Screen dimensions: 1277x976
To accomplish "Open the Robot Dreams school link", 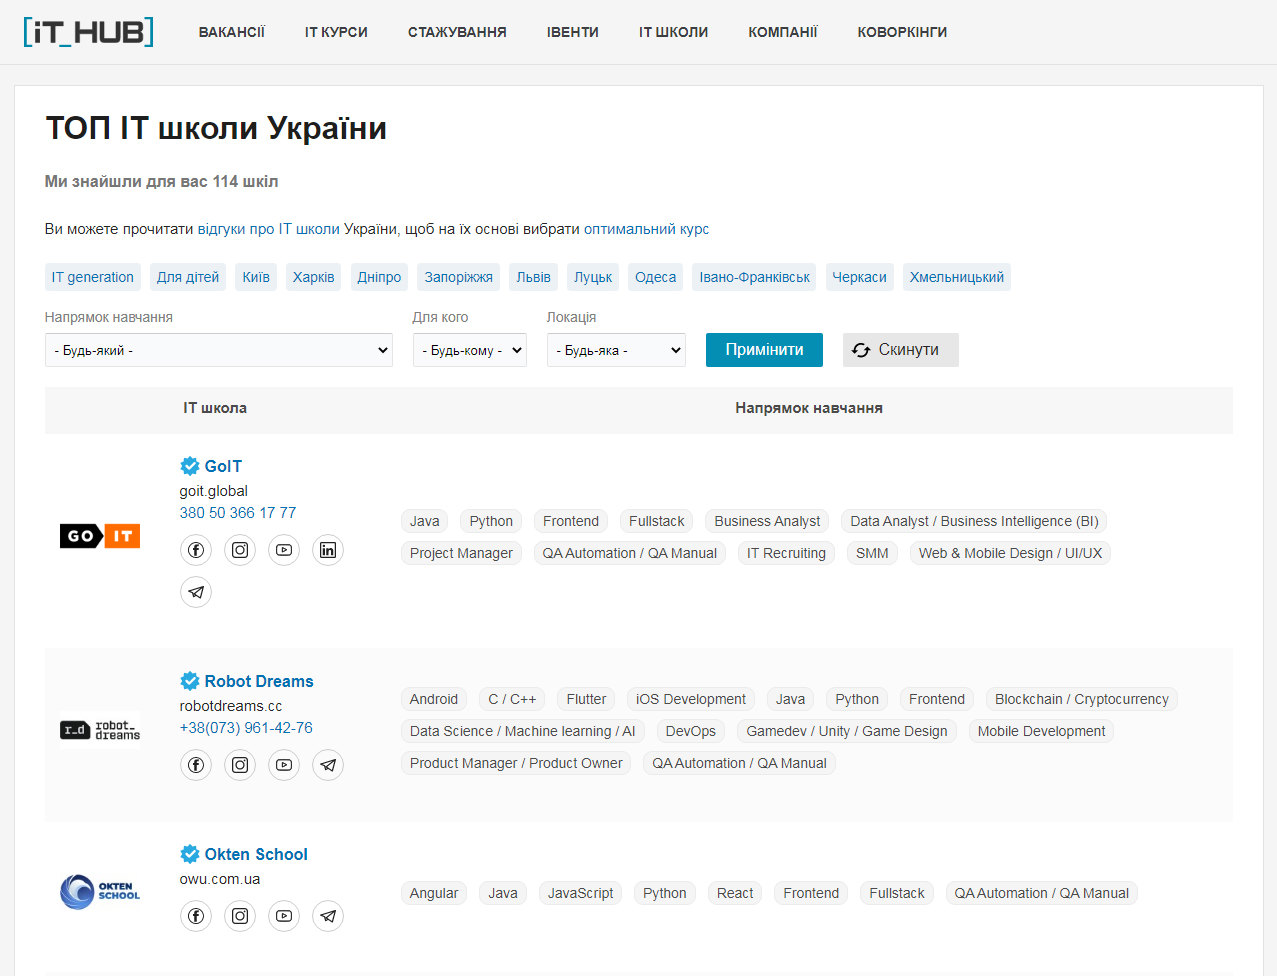I will click(258, 681).
